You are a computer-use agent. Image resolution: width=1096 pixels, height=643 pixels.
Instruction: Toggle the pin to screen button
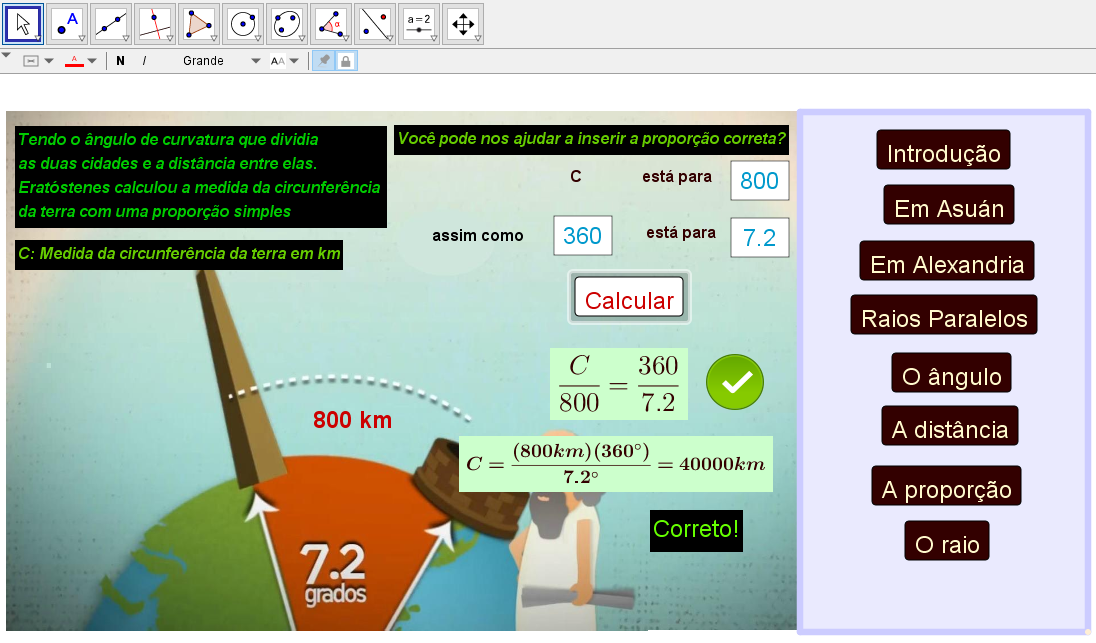coord(324,61)
